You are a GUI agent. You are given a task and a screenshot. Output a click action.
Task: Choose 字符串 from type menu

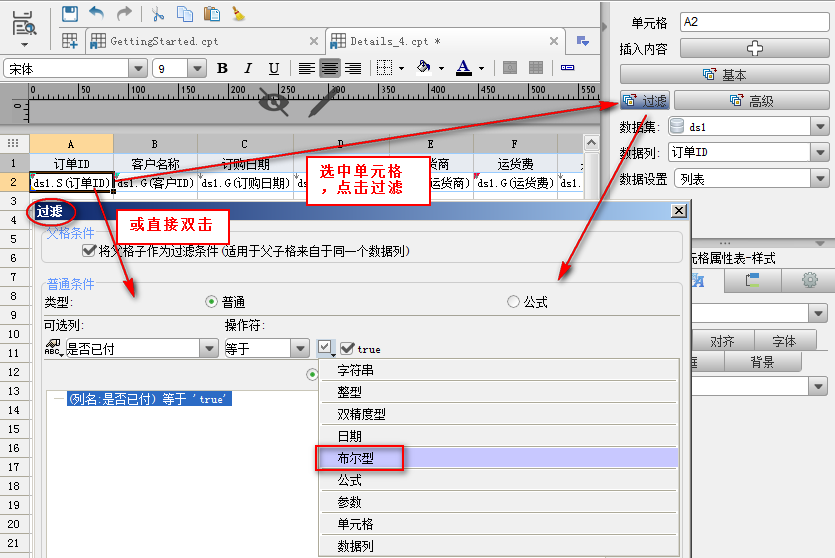coord(499,370)
